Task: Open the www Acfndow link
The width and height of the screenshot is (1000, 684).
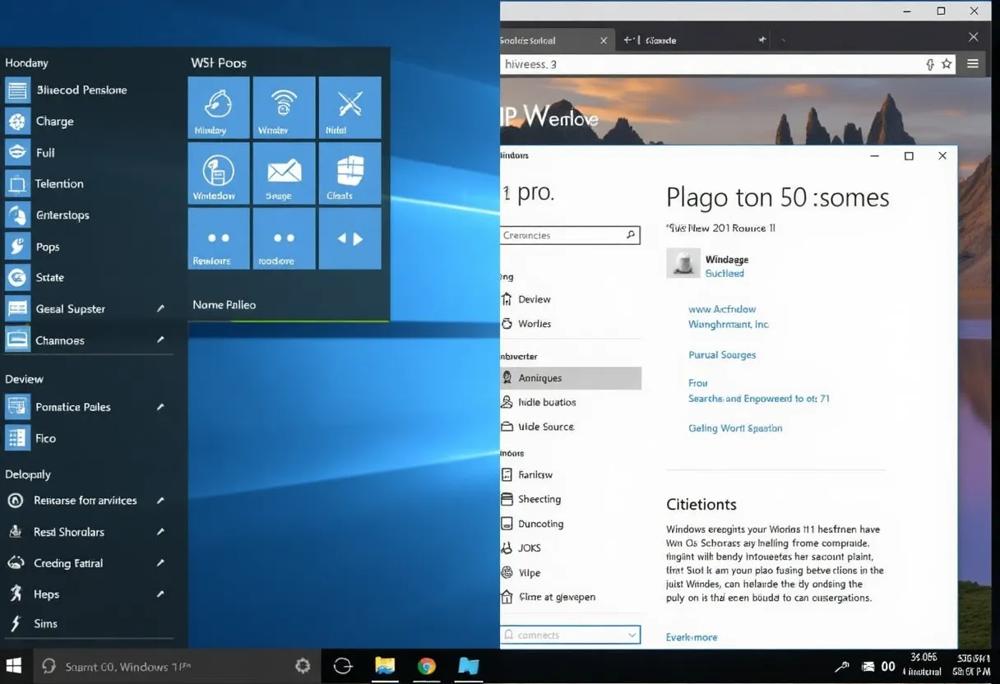Action: click(x=722, y=309)
